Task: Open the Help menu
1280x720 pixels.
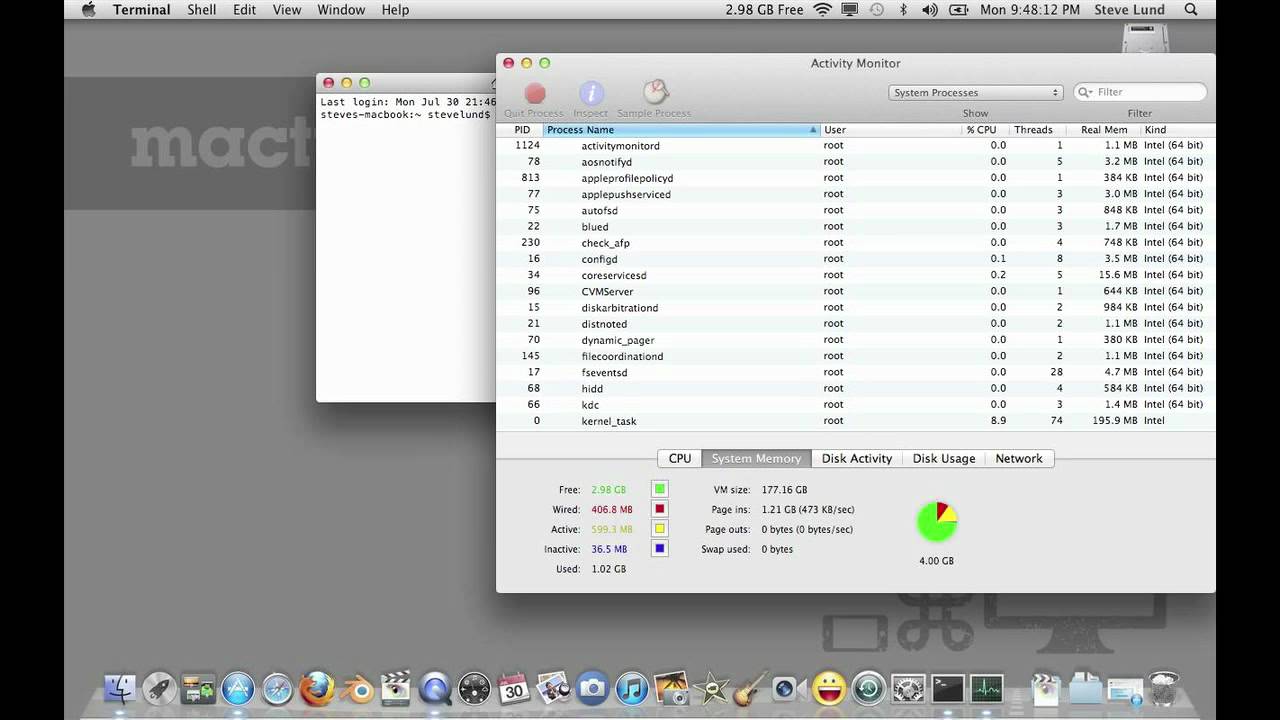Action: pyautogui.click(x=395, y=9)
